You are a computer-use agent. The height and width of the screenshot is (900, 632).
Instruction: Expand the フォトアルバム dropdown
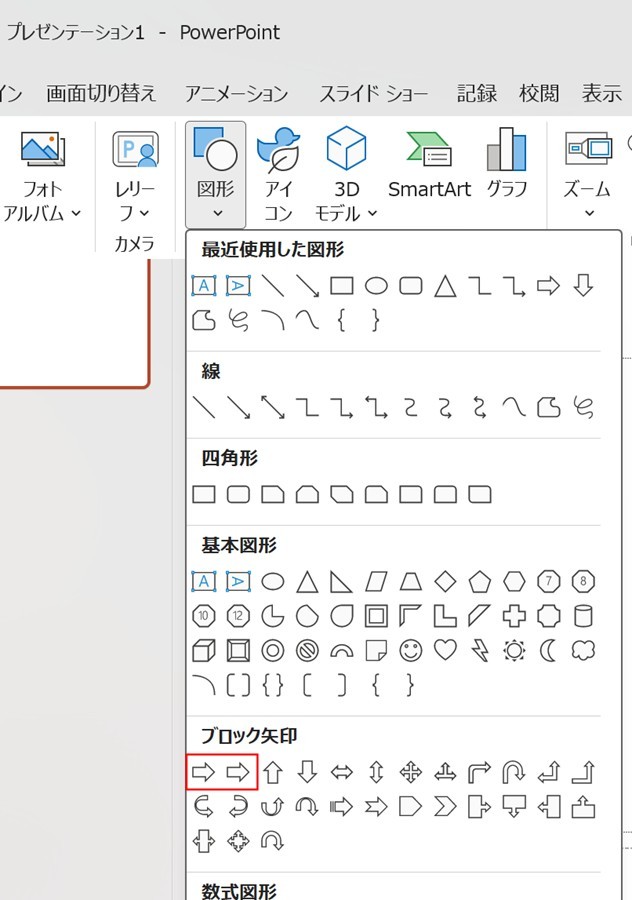click(42, 177)
